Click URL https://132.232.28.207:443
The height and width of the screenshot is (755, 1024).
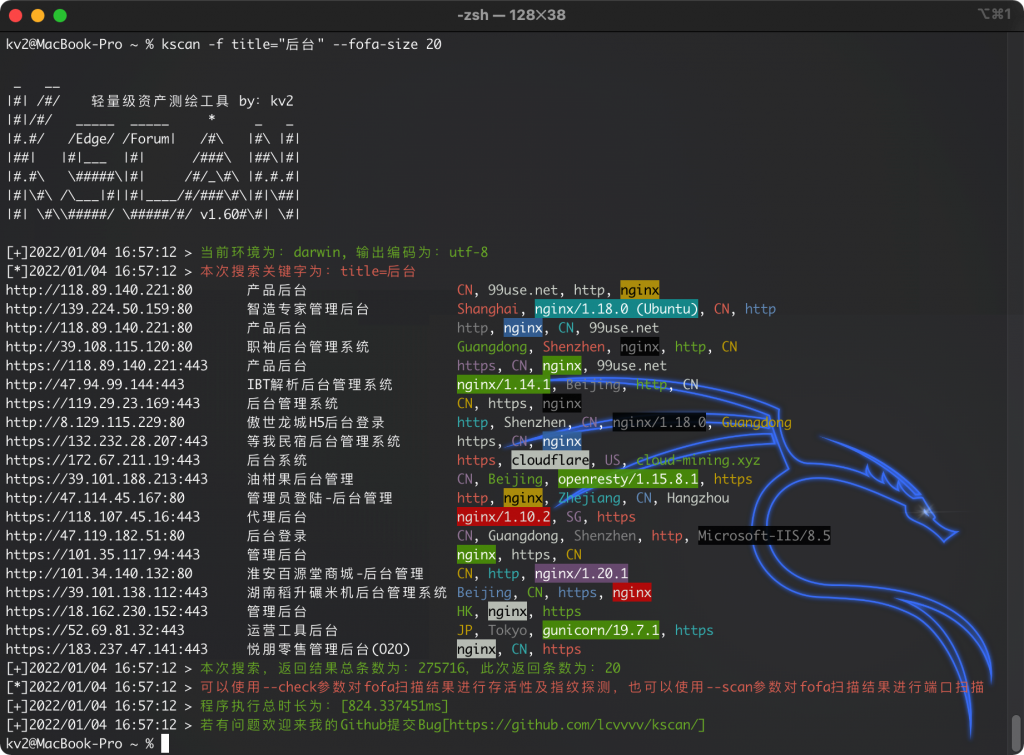coord(107,442)
